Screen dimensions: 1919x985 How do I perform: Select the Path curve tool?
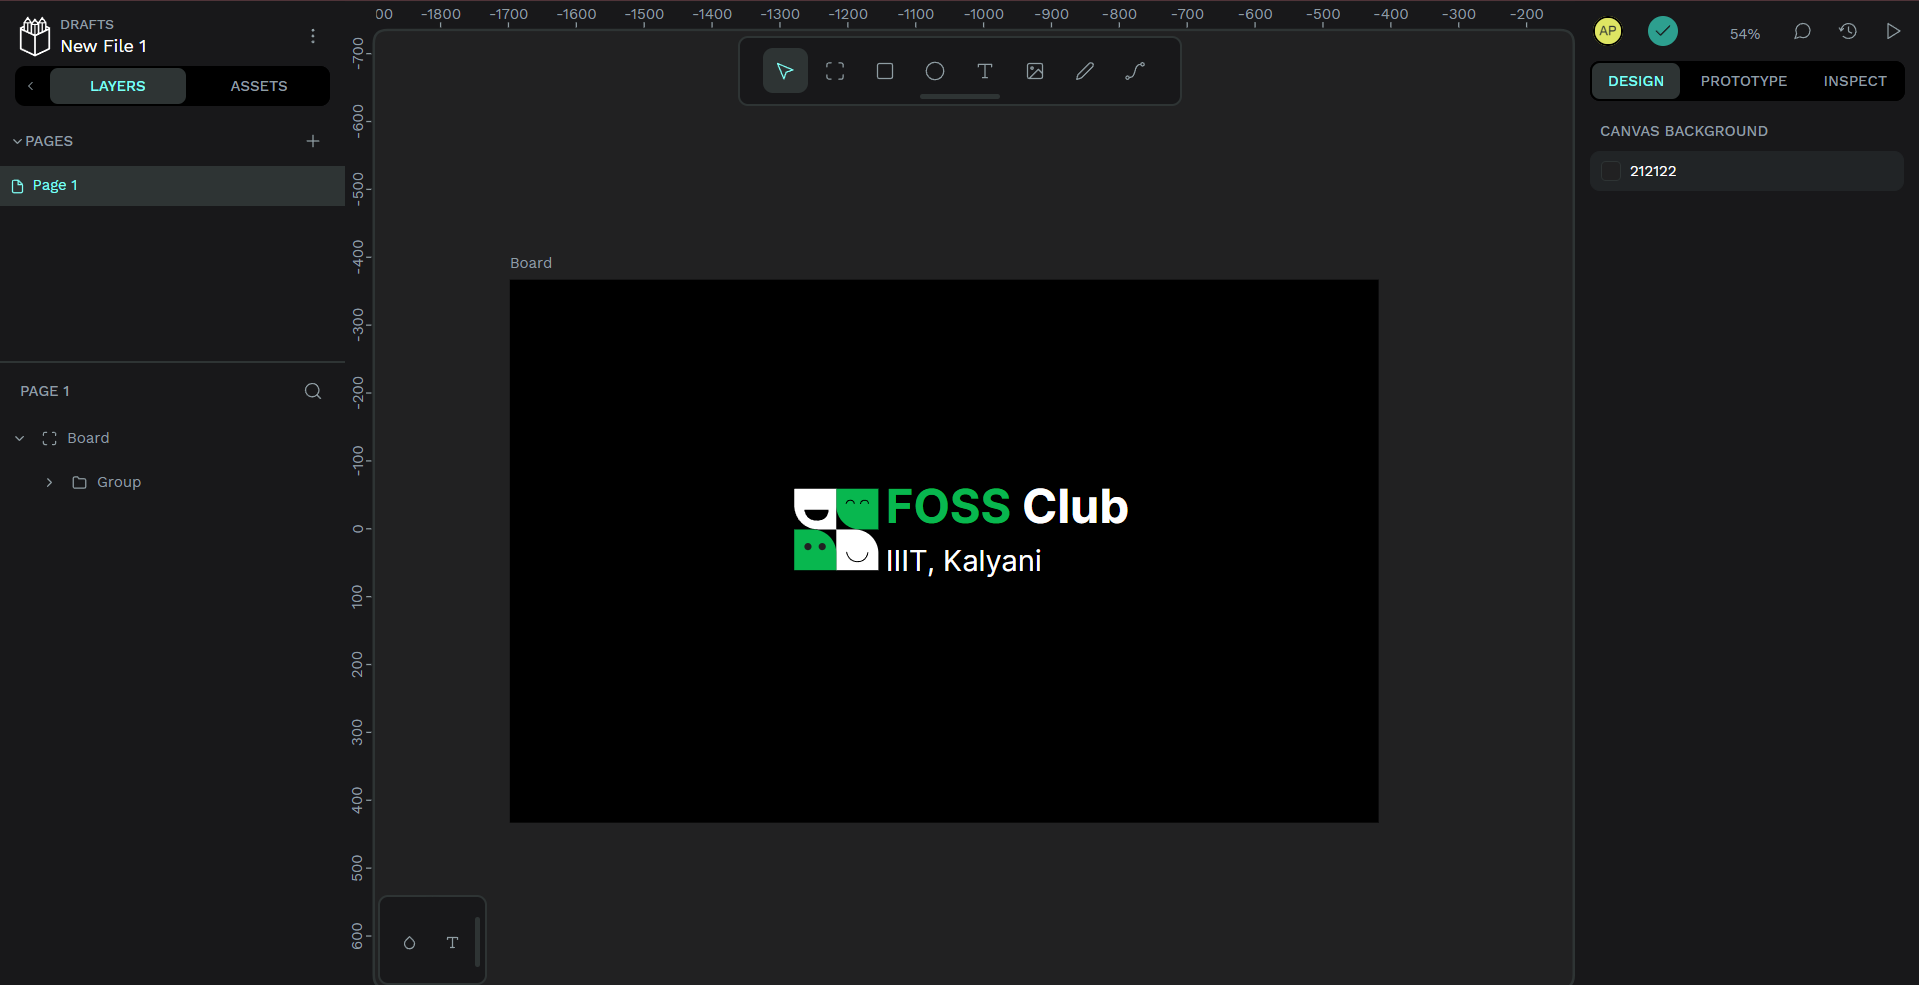(x=1135, y=71)
